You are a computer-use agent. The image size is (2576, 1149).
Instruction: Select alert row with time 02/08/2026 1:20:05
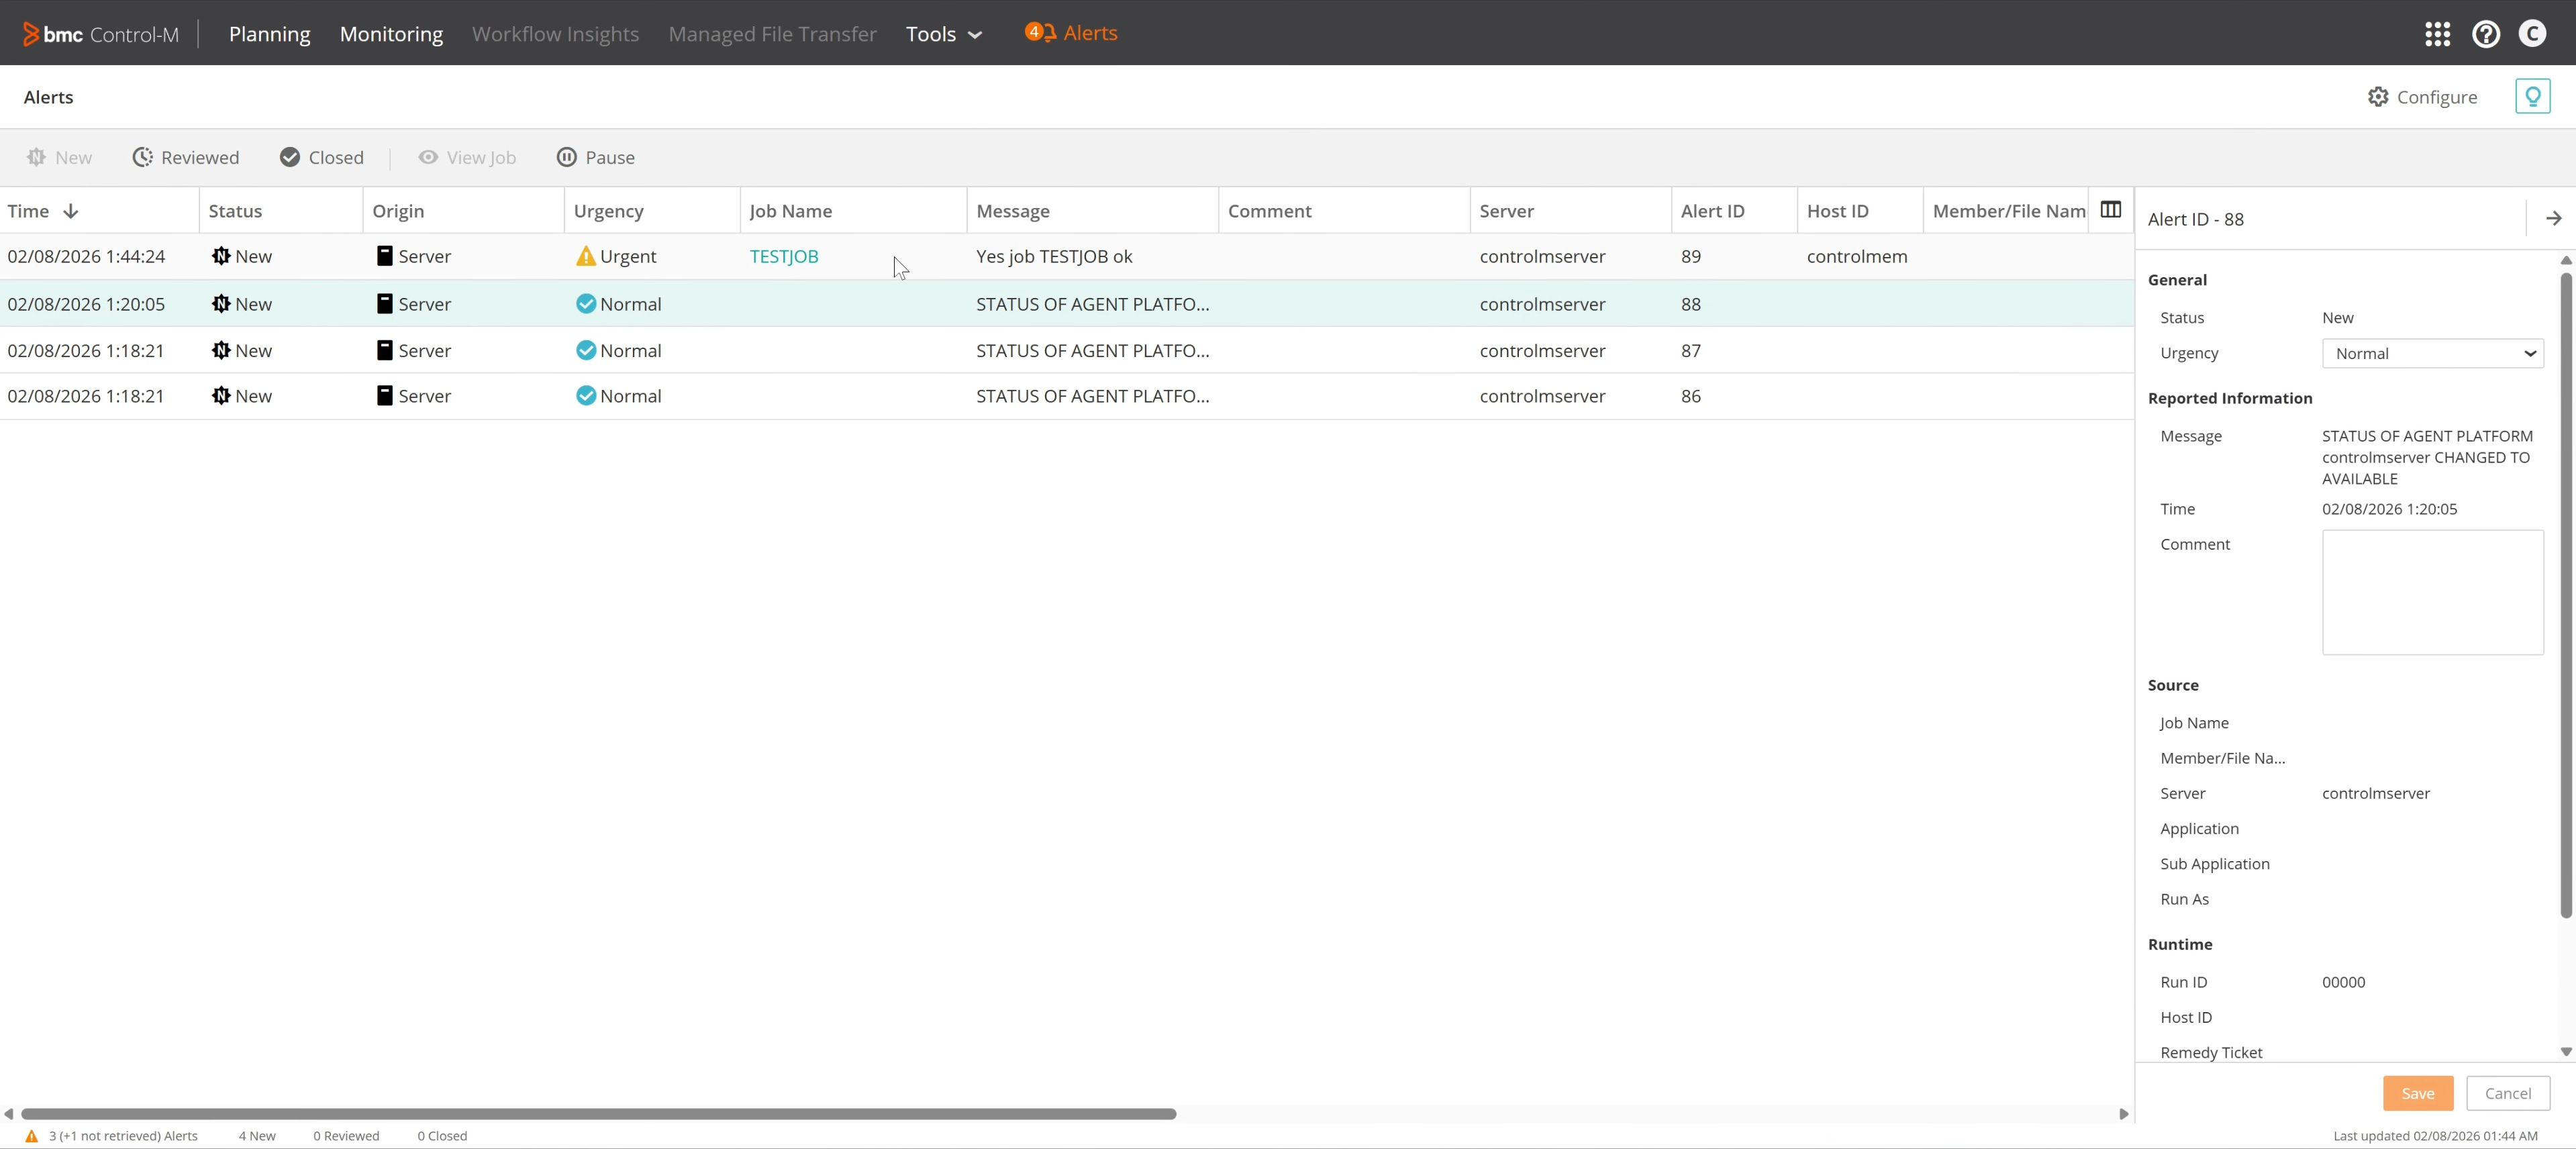1066,304
